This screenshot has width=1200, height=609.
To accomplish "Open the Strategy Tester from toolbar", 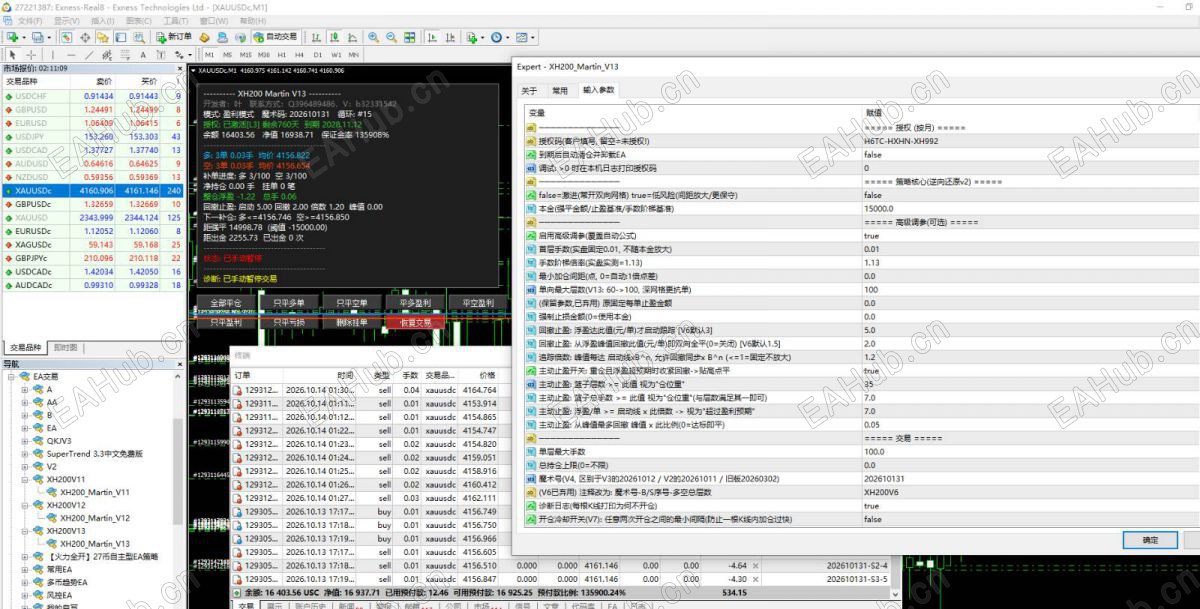I will point(137,37).
